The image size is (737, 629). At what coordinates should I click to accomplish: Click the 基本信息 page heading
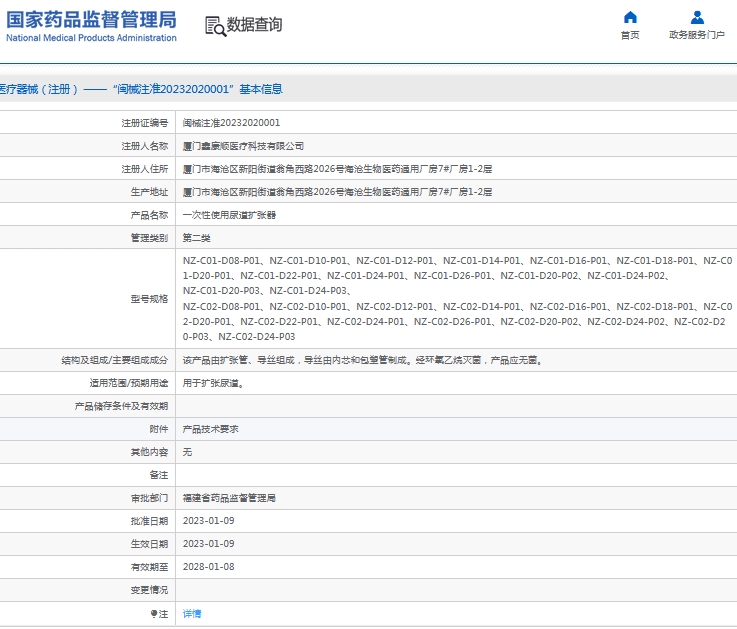[x=261, y=89]
